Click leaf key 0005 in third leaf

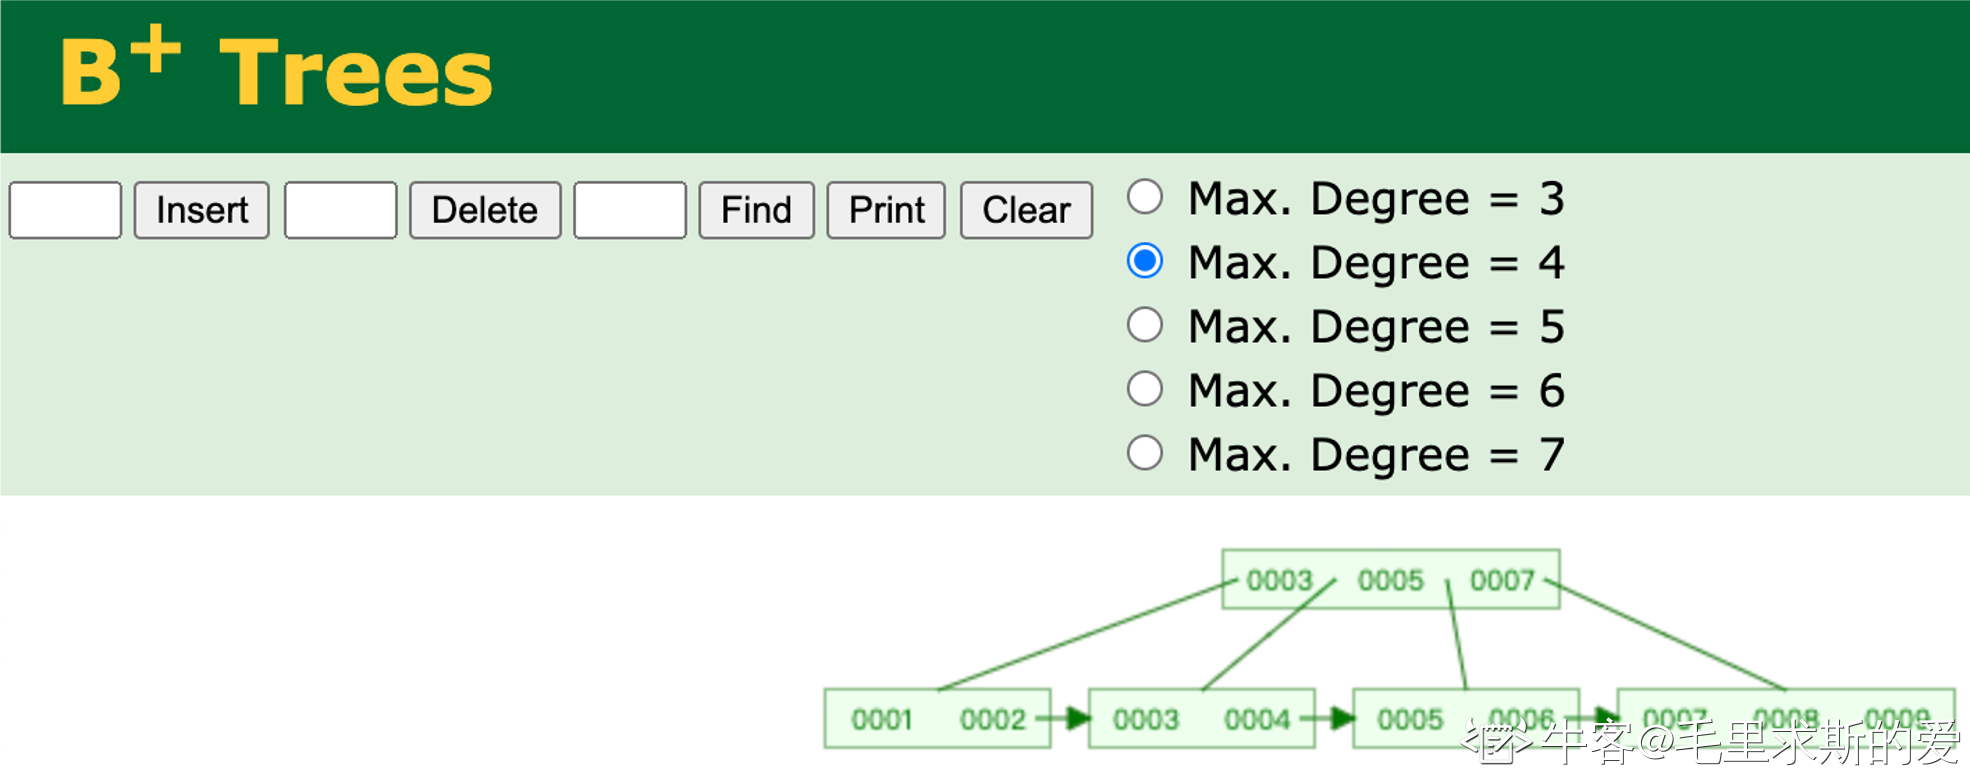click(1410, 719)
